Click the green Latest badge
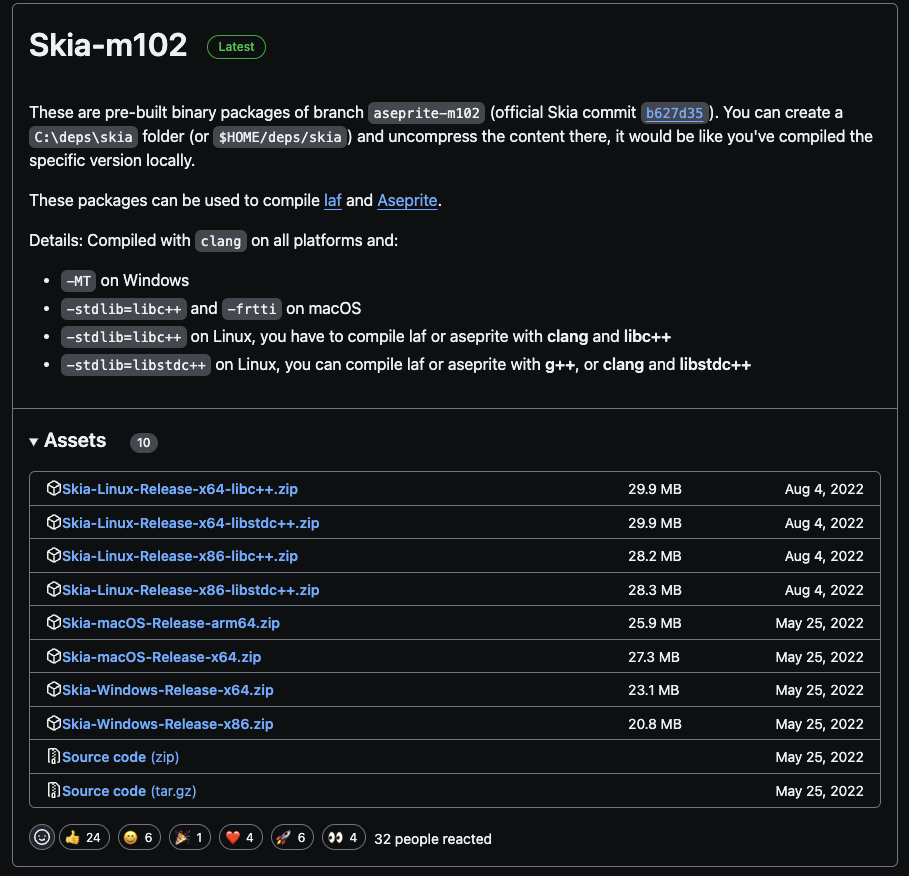 237,47
